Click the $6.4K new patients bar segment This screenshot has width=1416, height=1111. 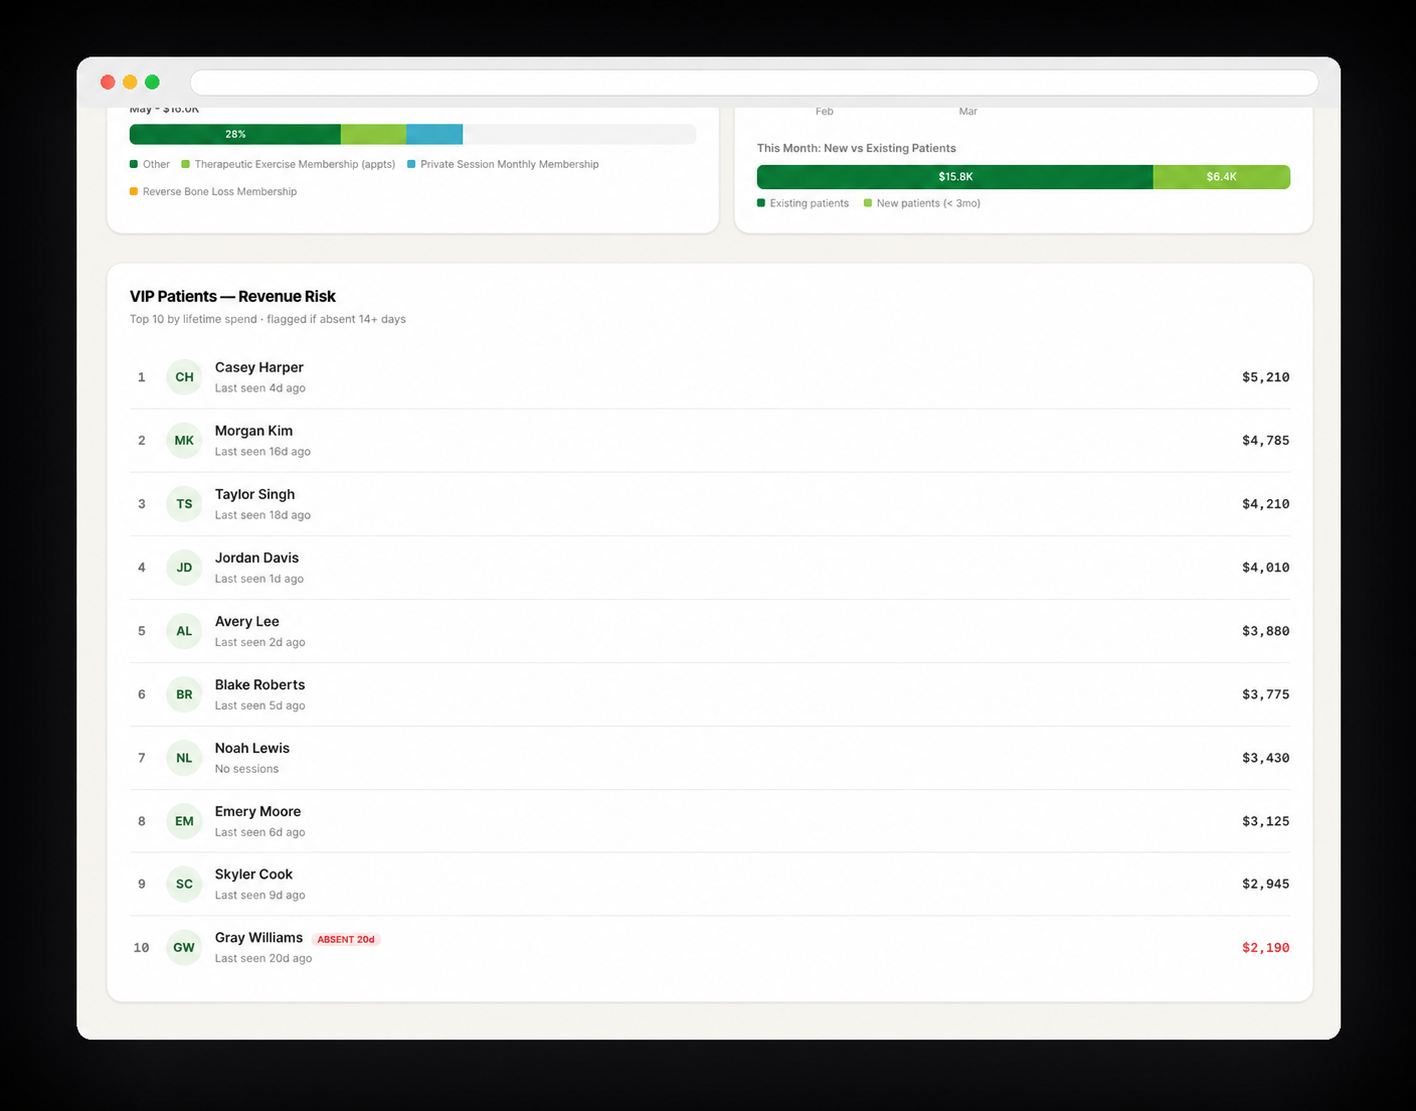[1221, 177]
